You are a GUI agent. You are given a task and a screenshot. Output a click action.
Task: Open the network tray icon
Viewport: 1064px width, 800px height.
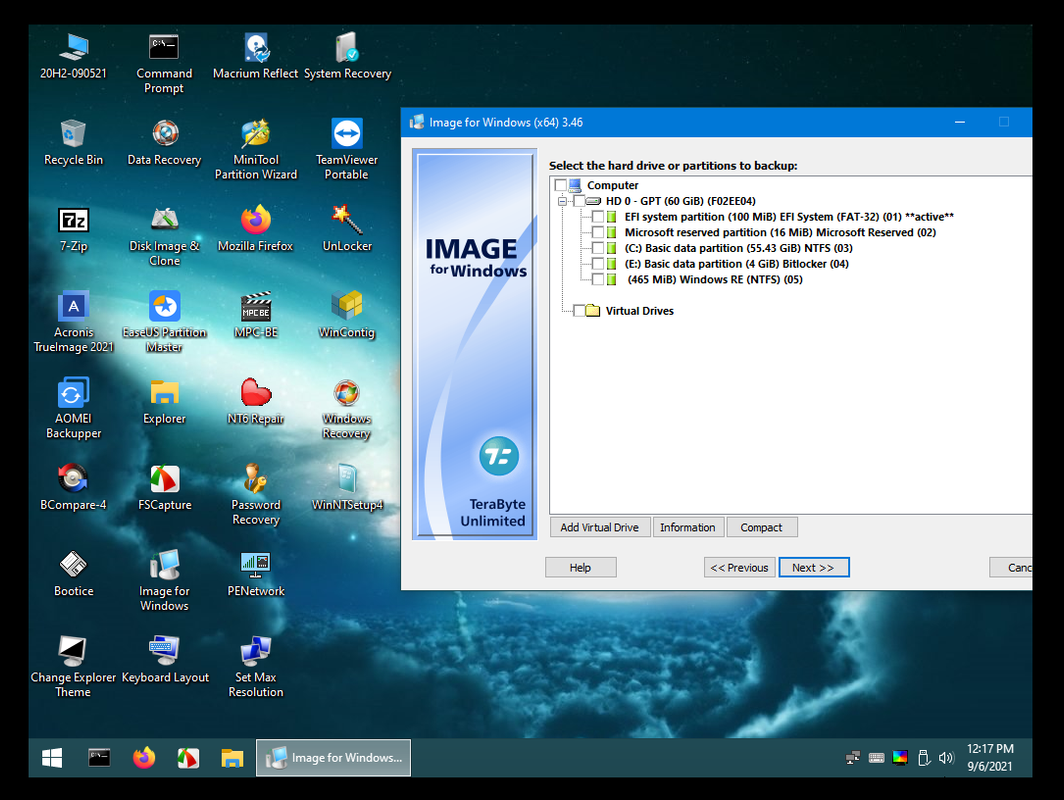point(853,758)
